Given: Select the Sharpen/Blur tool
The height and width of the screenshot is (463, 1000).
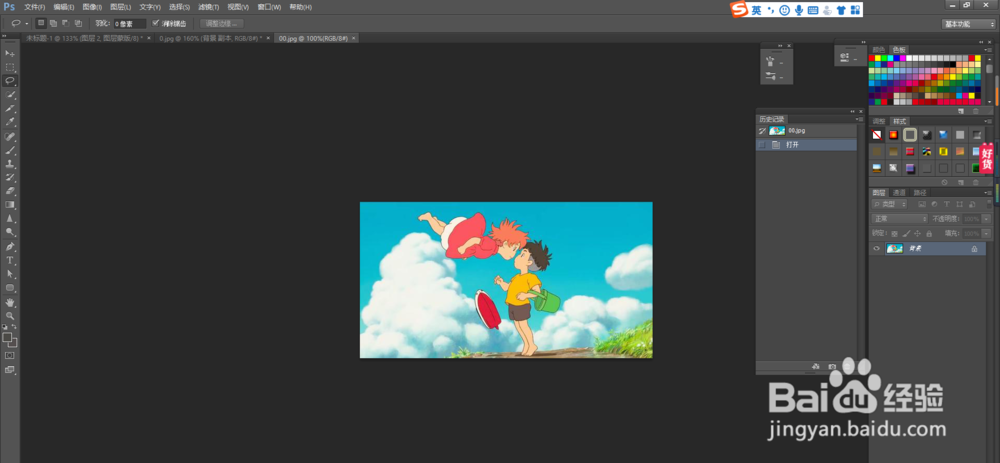Looking at the screenshot, I should pyautogui.click(x=10, y=218).
